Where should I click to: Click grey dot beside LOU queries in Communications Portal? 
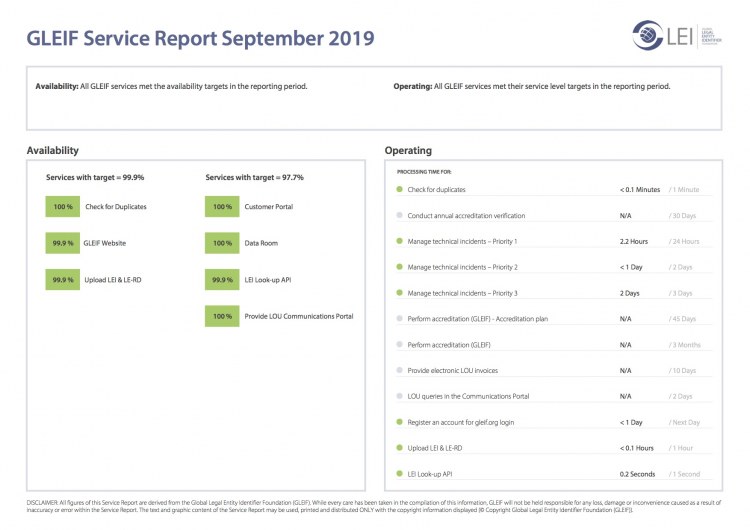tap(400, 396)
